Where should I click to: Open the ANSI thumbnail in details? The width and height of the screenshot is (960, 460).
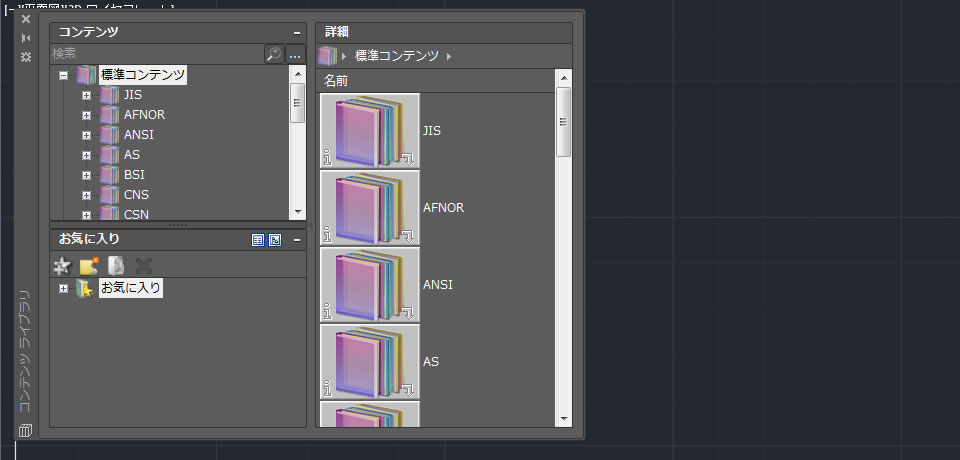[370, 285]
